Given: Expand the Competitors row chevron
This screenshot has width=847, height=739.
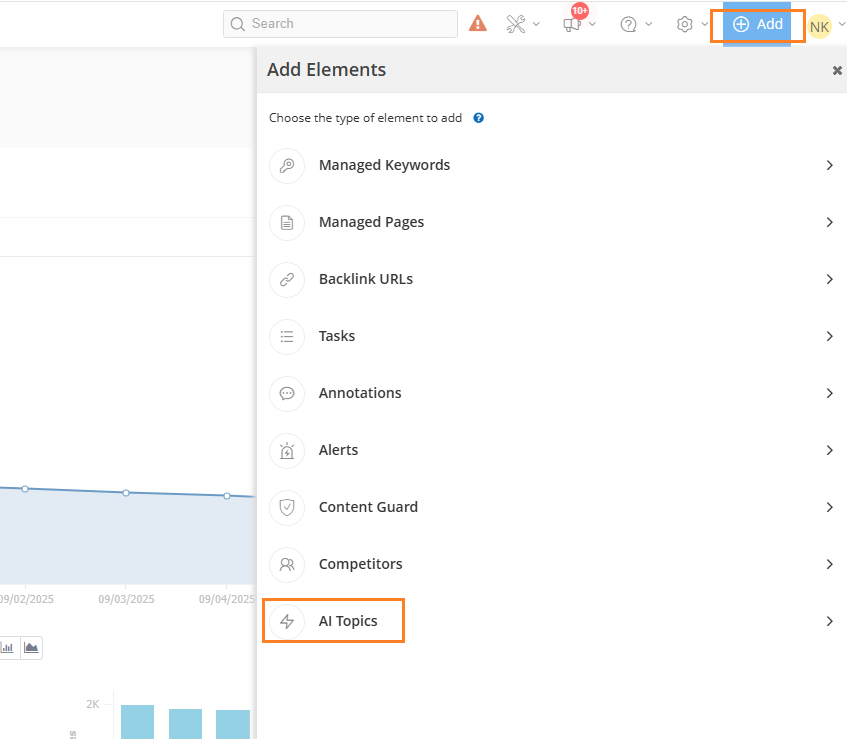Looking at the screenshot, I should (829, 564).
